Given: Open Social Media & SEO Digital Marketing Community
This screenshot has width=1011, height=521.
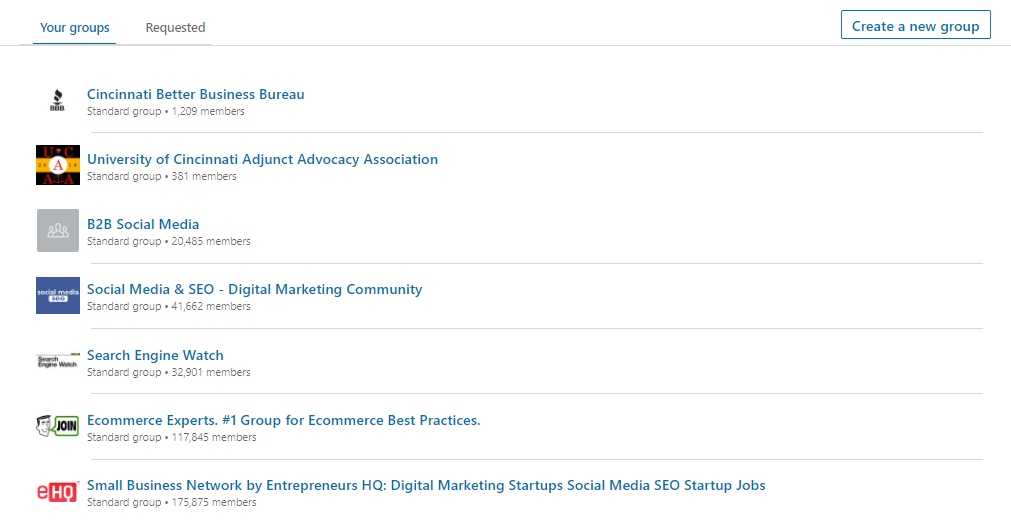Looking at the screenshot, I should [255, 290].
